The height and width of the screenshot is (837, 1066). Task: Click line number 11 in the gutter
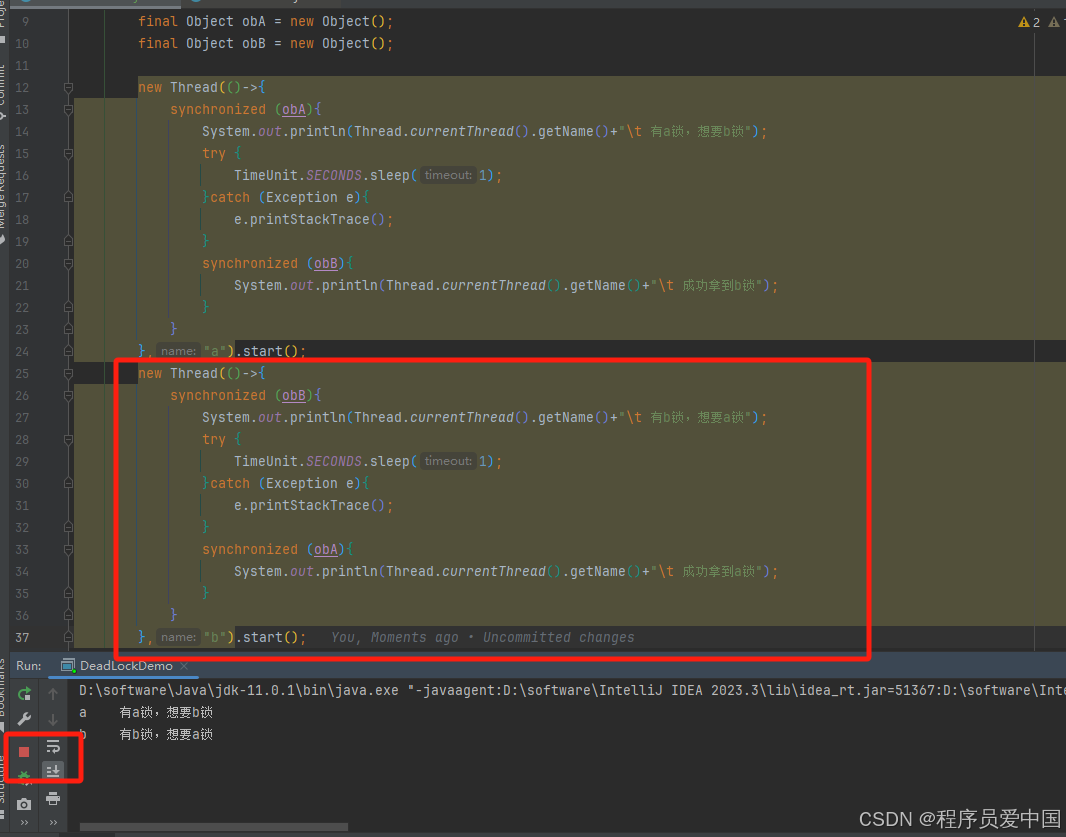(x=22, y=66)
